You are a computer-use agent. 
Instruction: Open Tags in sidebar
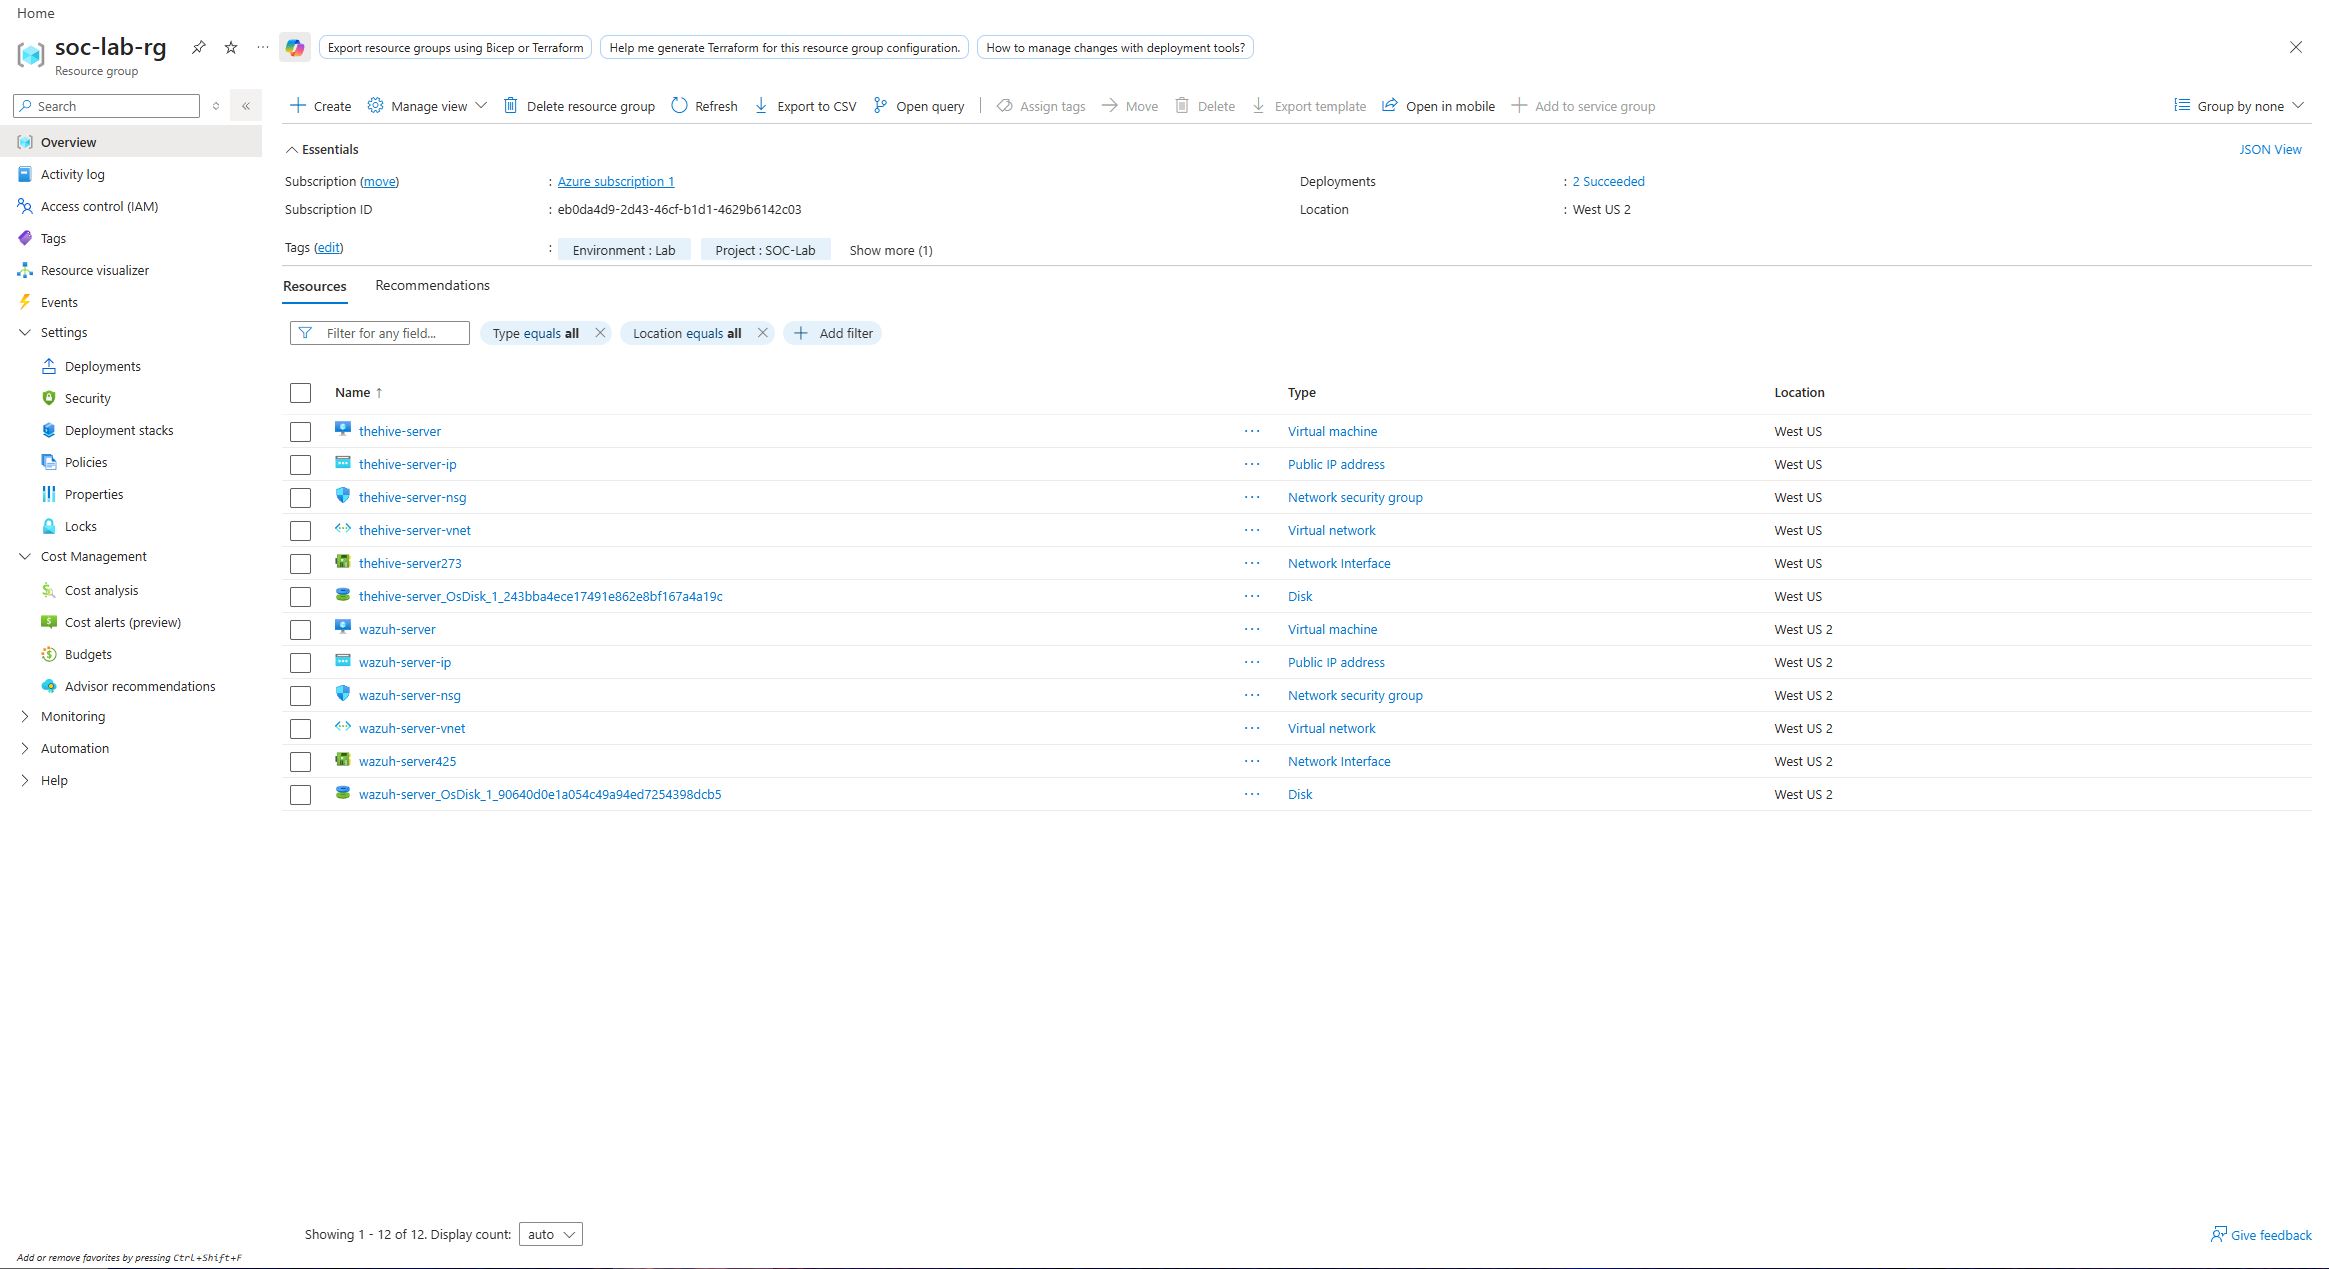[x=53, y=238]
